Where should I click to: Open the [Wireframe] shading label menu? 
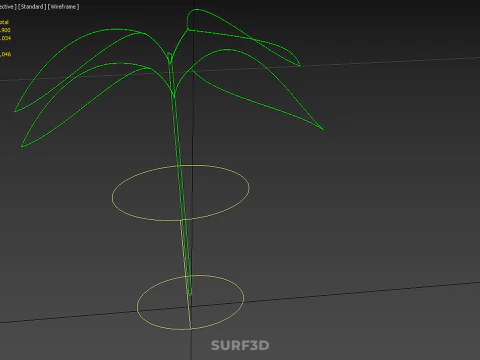point(64,7)
